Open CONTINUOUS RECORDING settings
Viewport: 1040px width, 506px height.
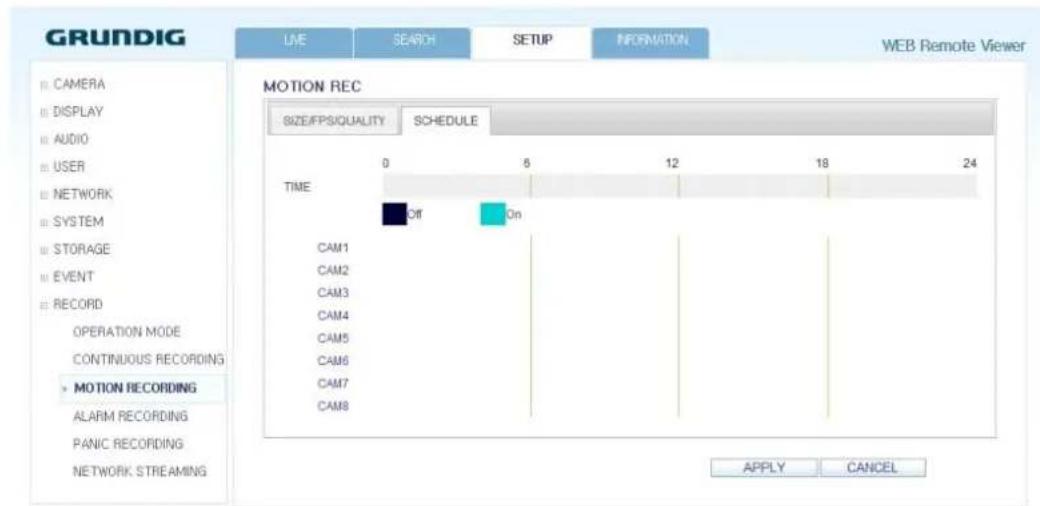(148, 359)
